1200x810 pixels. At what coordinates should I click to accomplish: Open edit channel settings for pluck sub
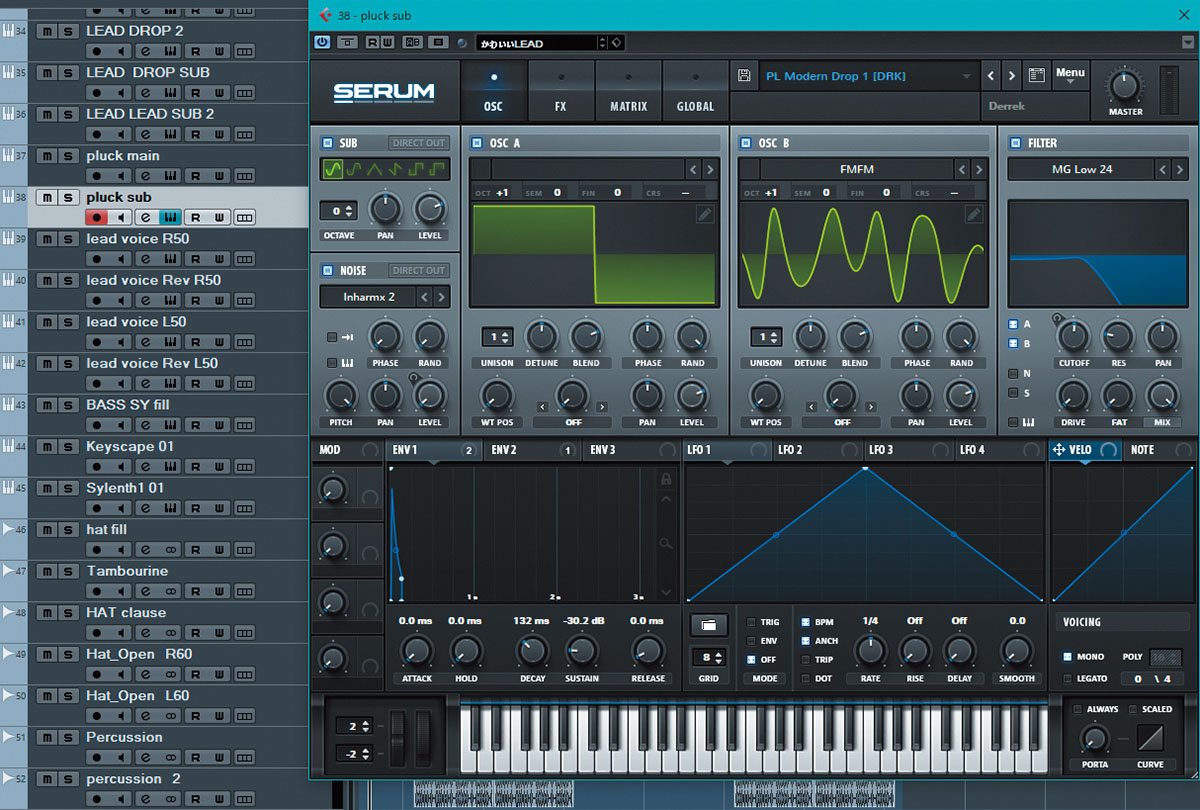[x=146, y=217]
